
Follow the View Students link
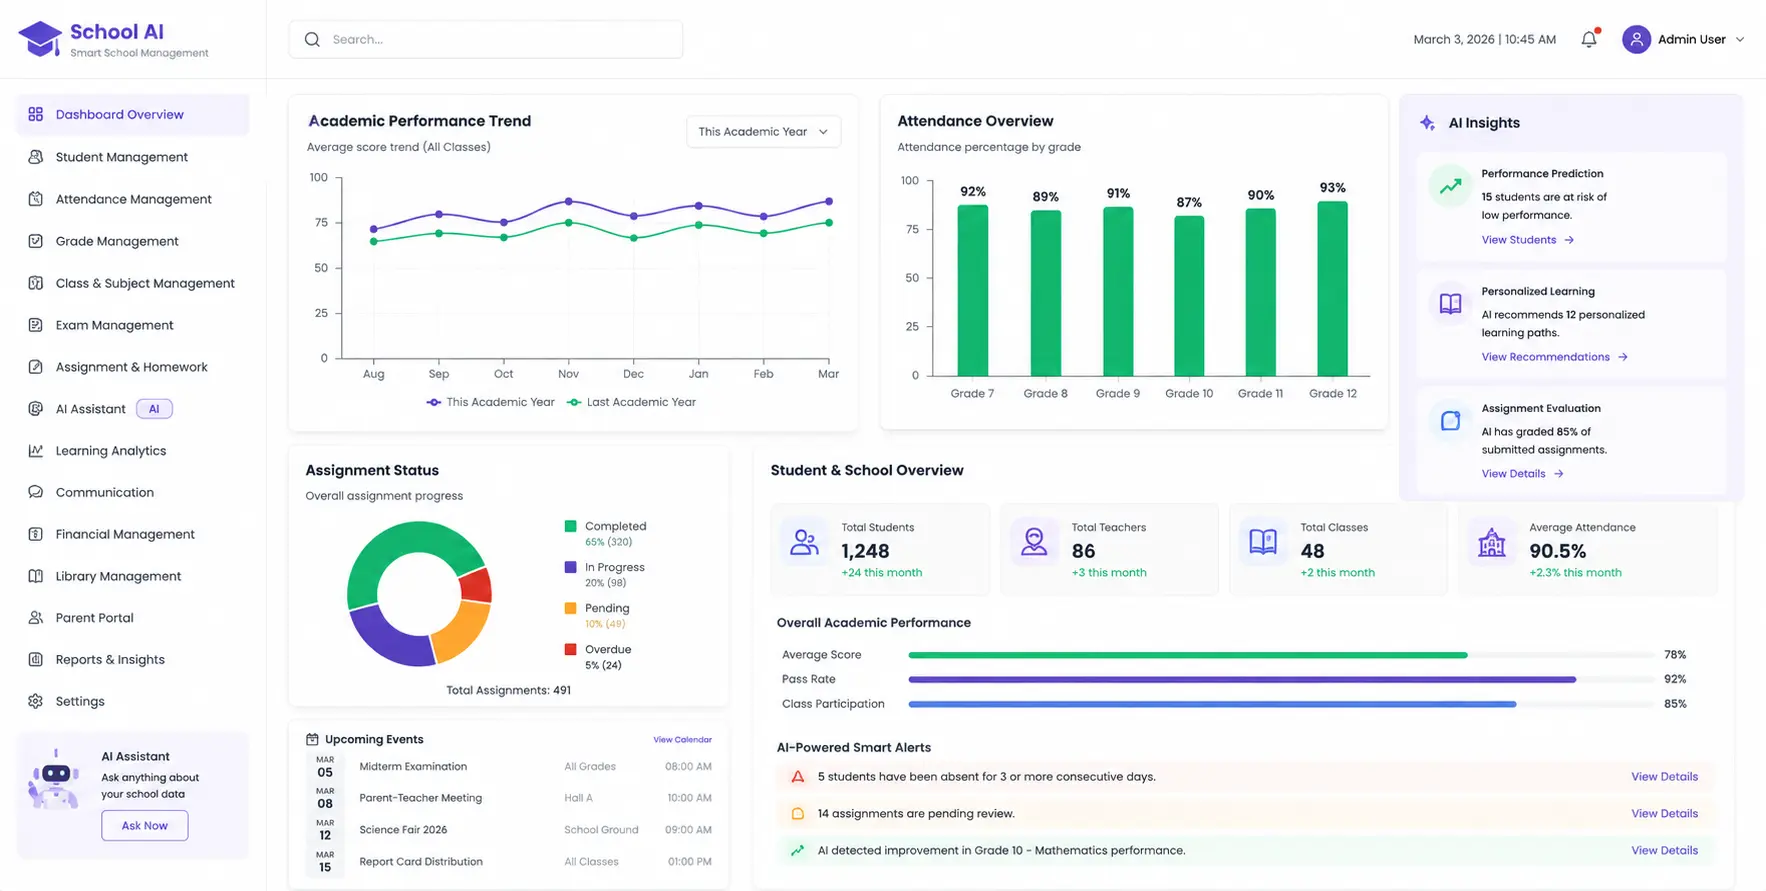[1528, 240]
